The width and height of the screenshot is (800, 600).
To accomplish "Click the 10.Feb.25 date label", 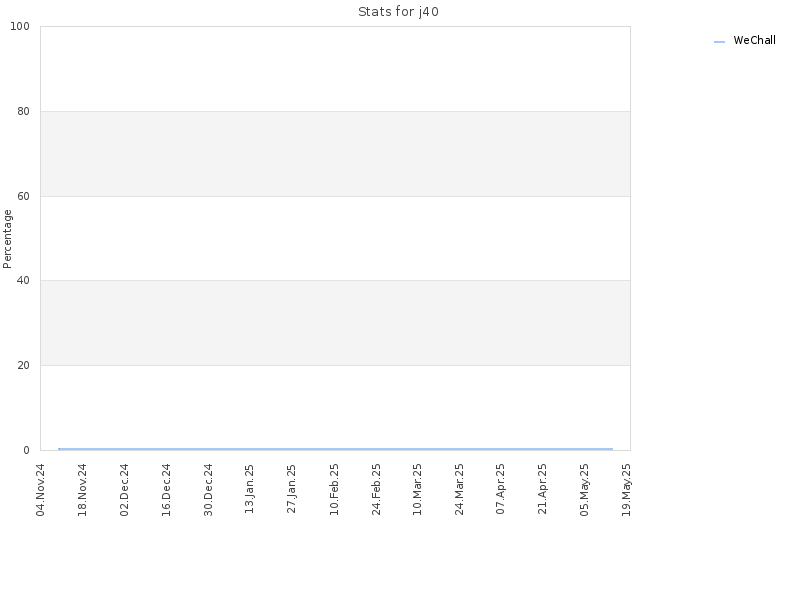I will 334,489.
